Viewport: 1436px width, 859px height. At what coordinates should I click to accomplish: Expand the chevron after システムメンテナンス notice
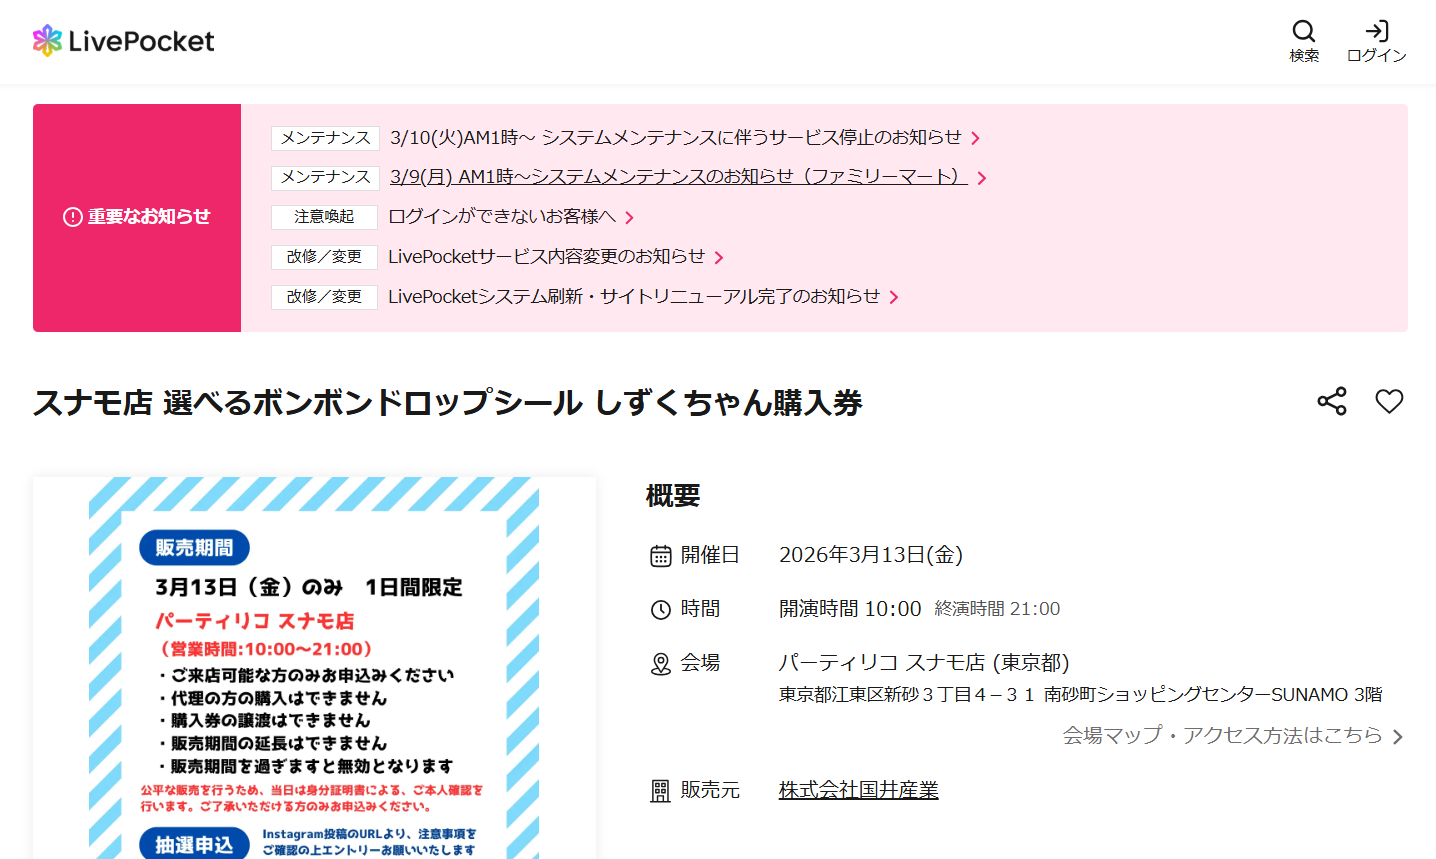pyautogui.click(x=975, y=138)
